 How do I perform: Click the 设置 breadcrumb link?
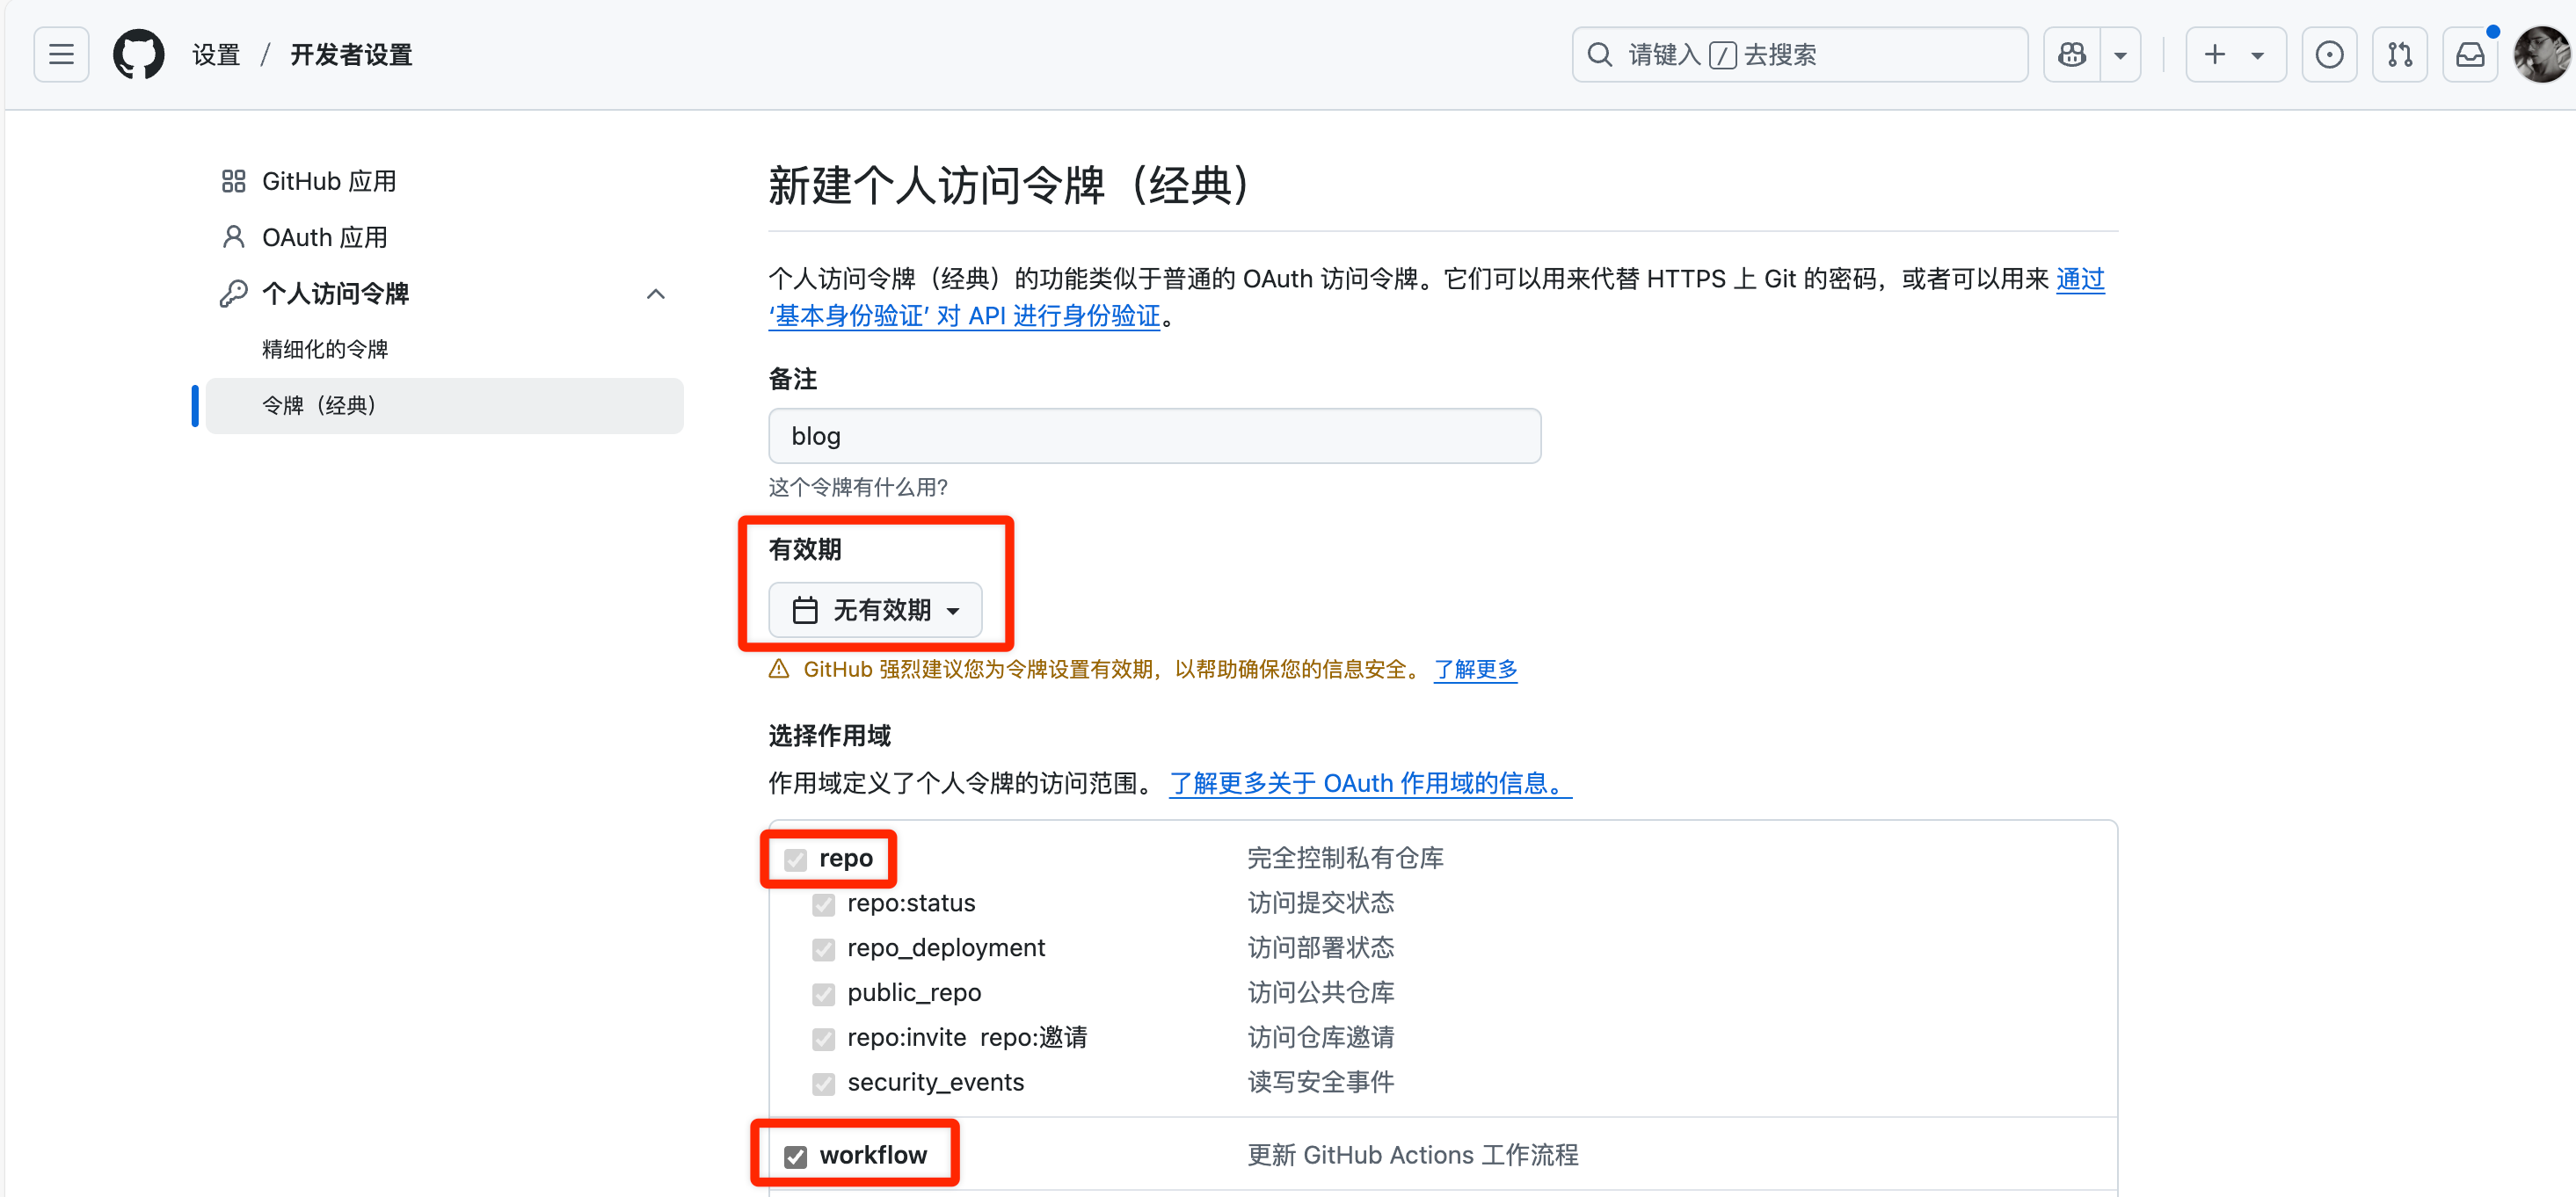click(x=216, y=54)
